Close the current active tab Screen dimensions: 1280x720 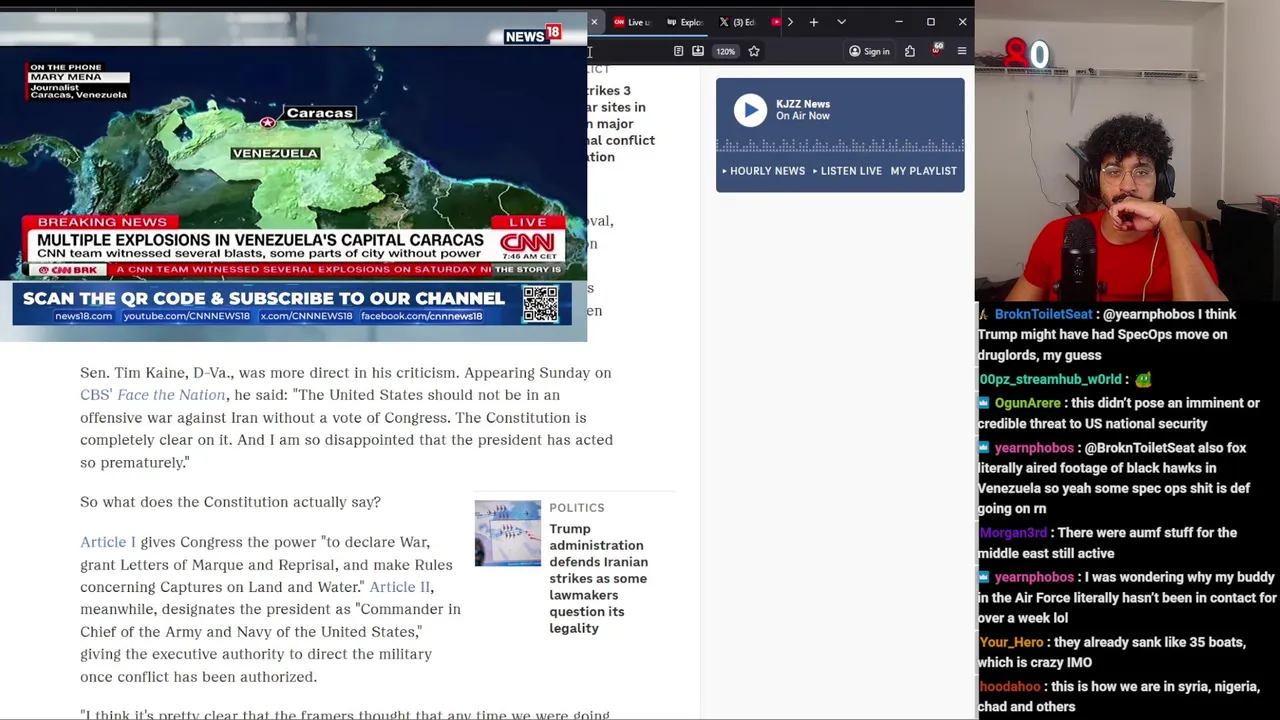coord(594,22)
